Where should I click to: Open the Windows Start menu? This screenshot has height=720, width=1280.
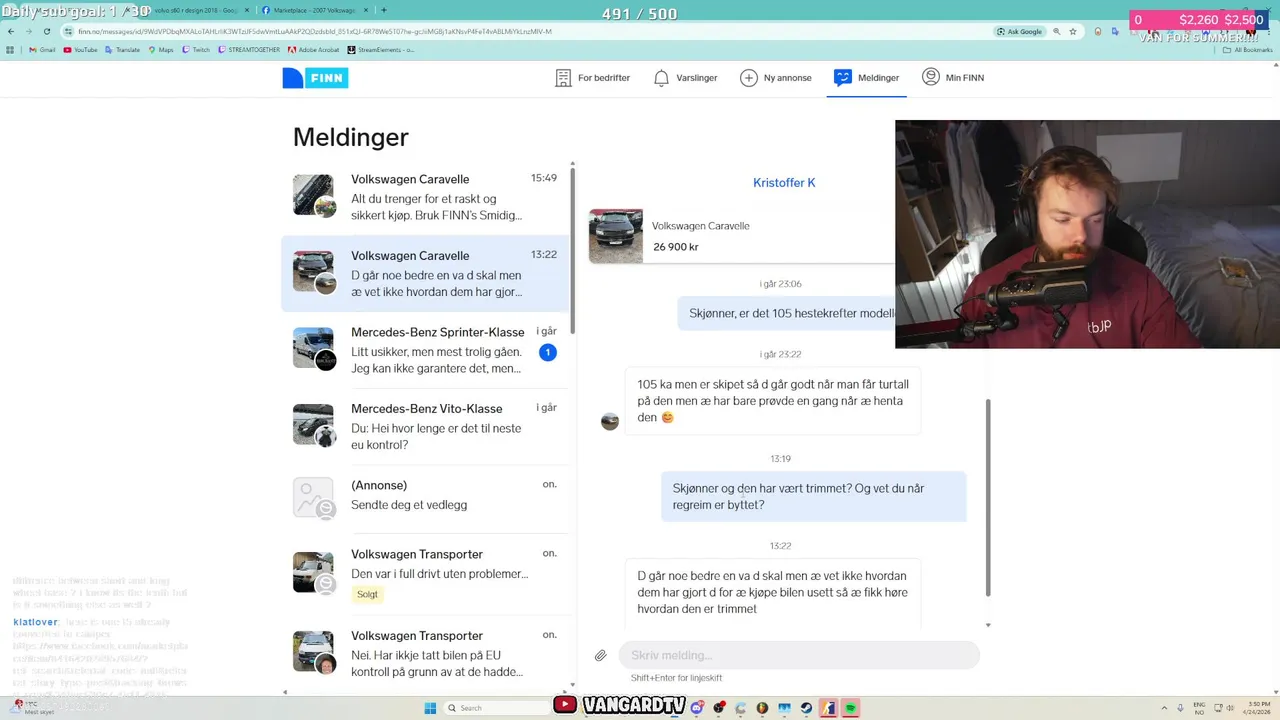click(x=430, y=708)
